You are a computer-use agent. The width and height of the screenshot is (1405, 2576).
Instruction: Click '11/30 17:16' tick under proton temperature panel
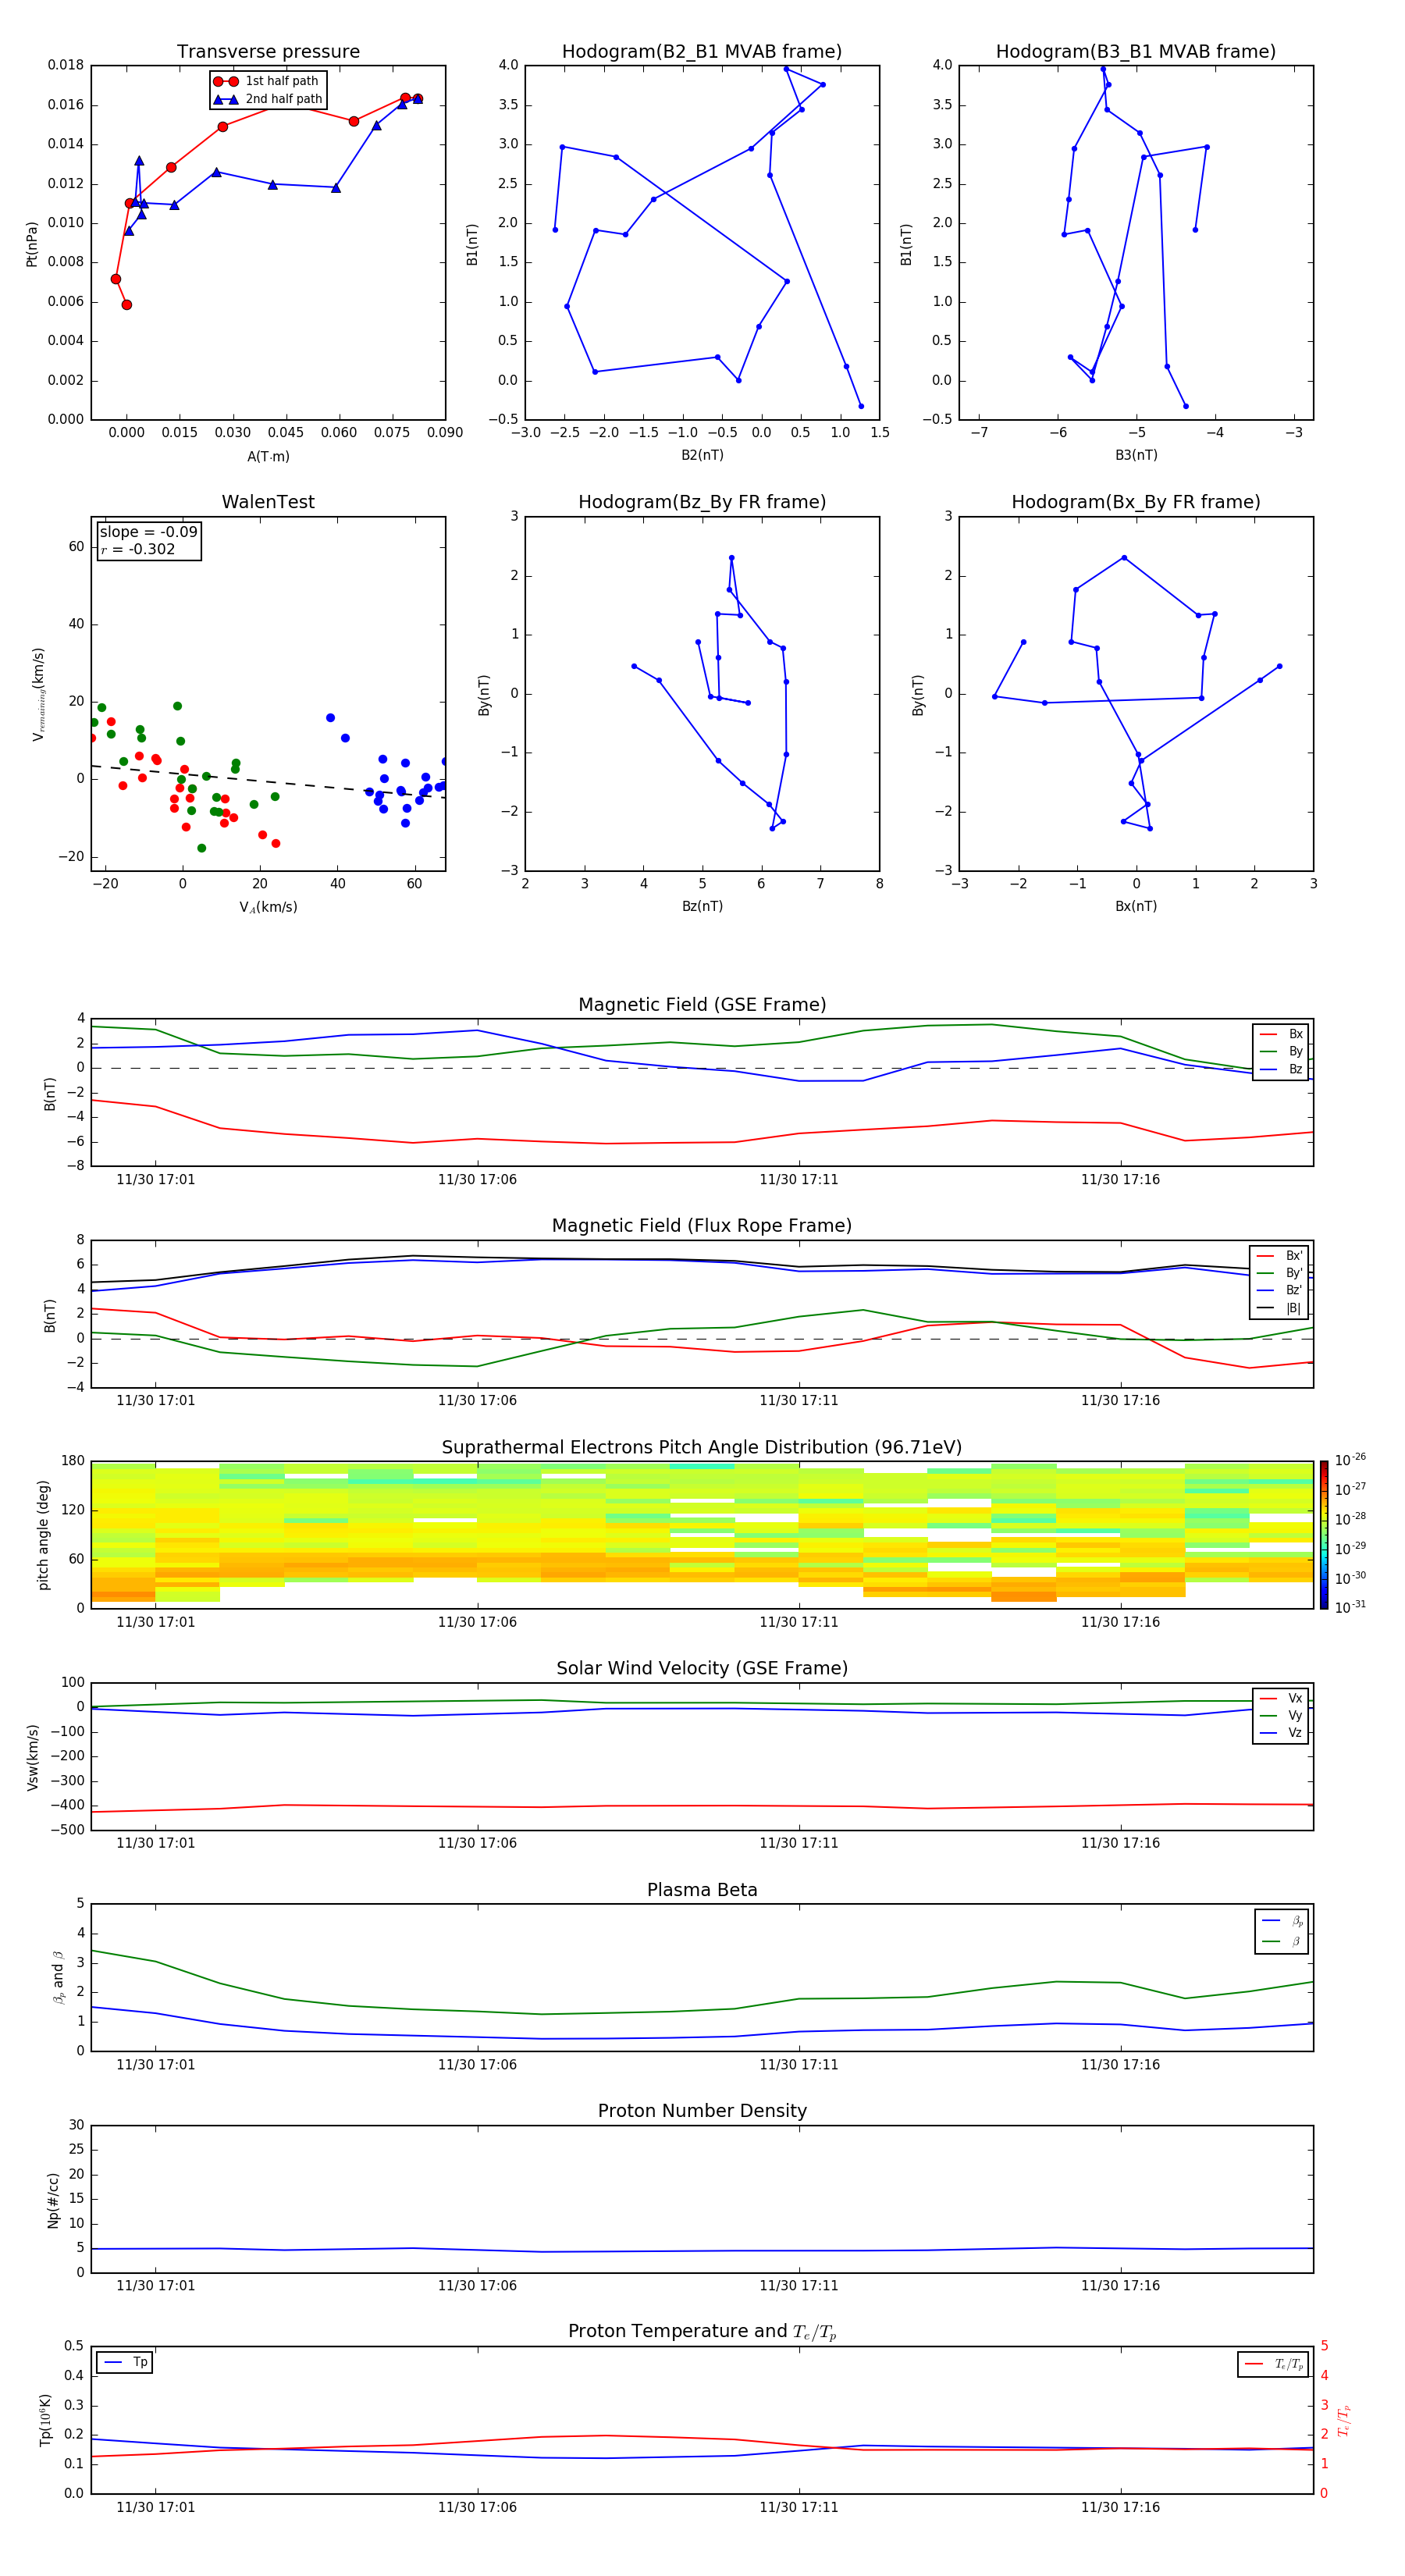coord(1120,2507)
